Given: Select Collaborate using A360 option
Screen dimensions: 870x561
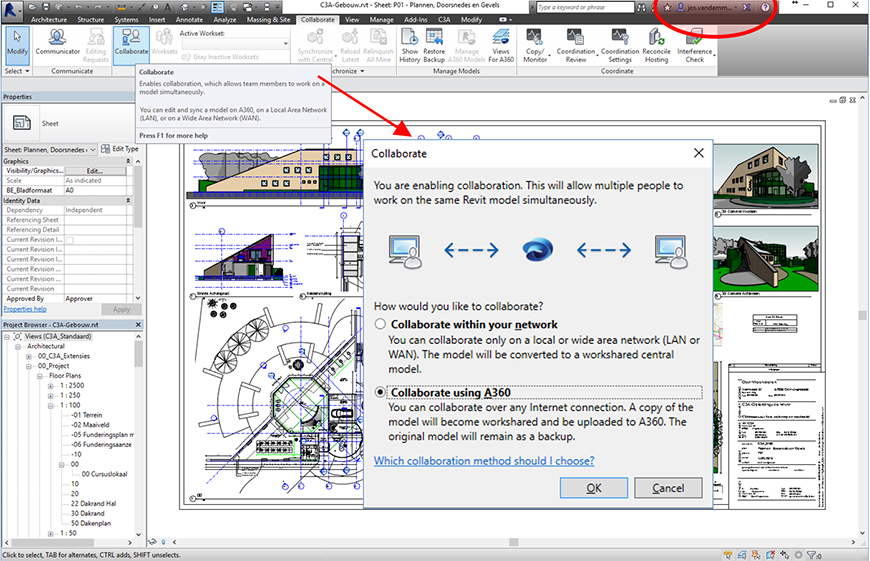Looking at the screenshot, I should (x=380, y=392).
